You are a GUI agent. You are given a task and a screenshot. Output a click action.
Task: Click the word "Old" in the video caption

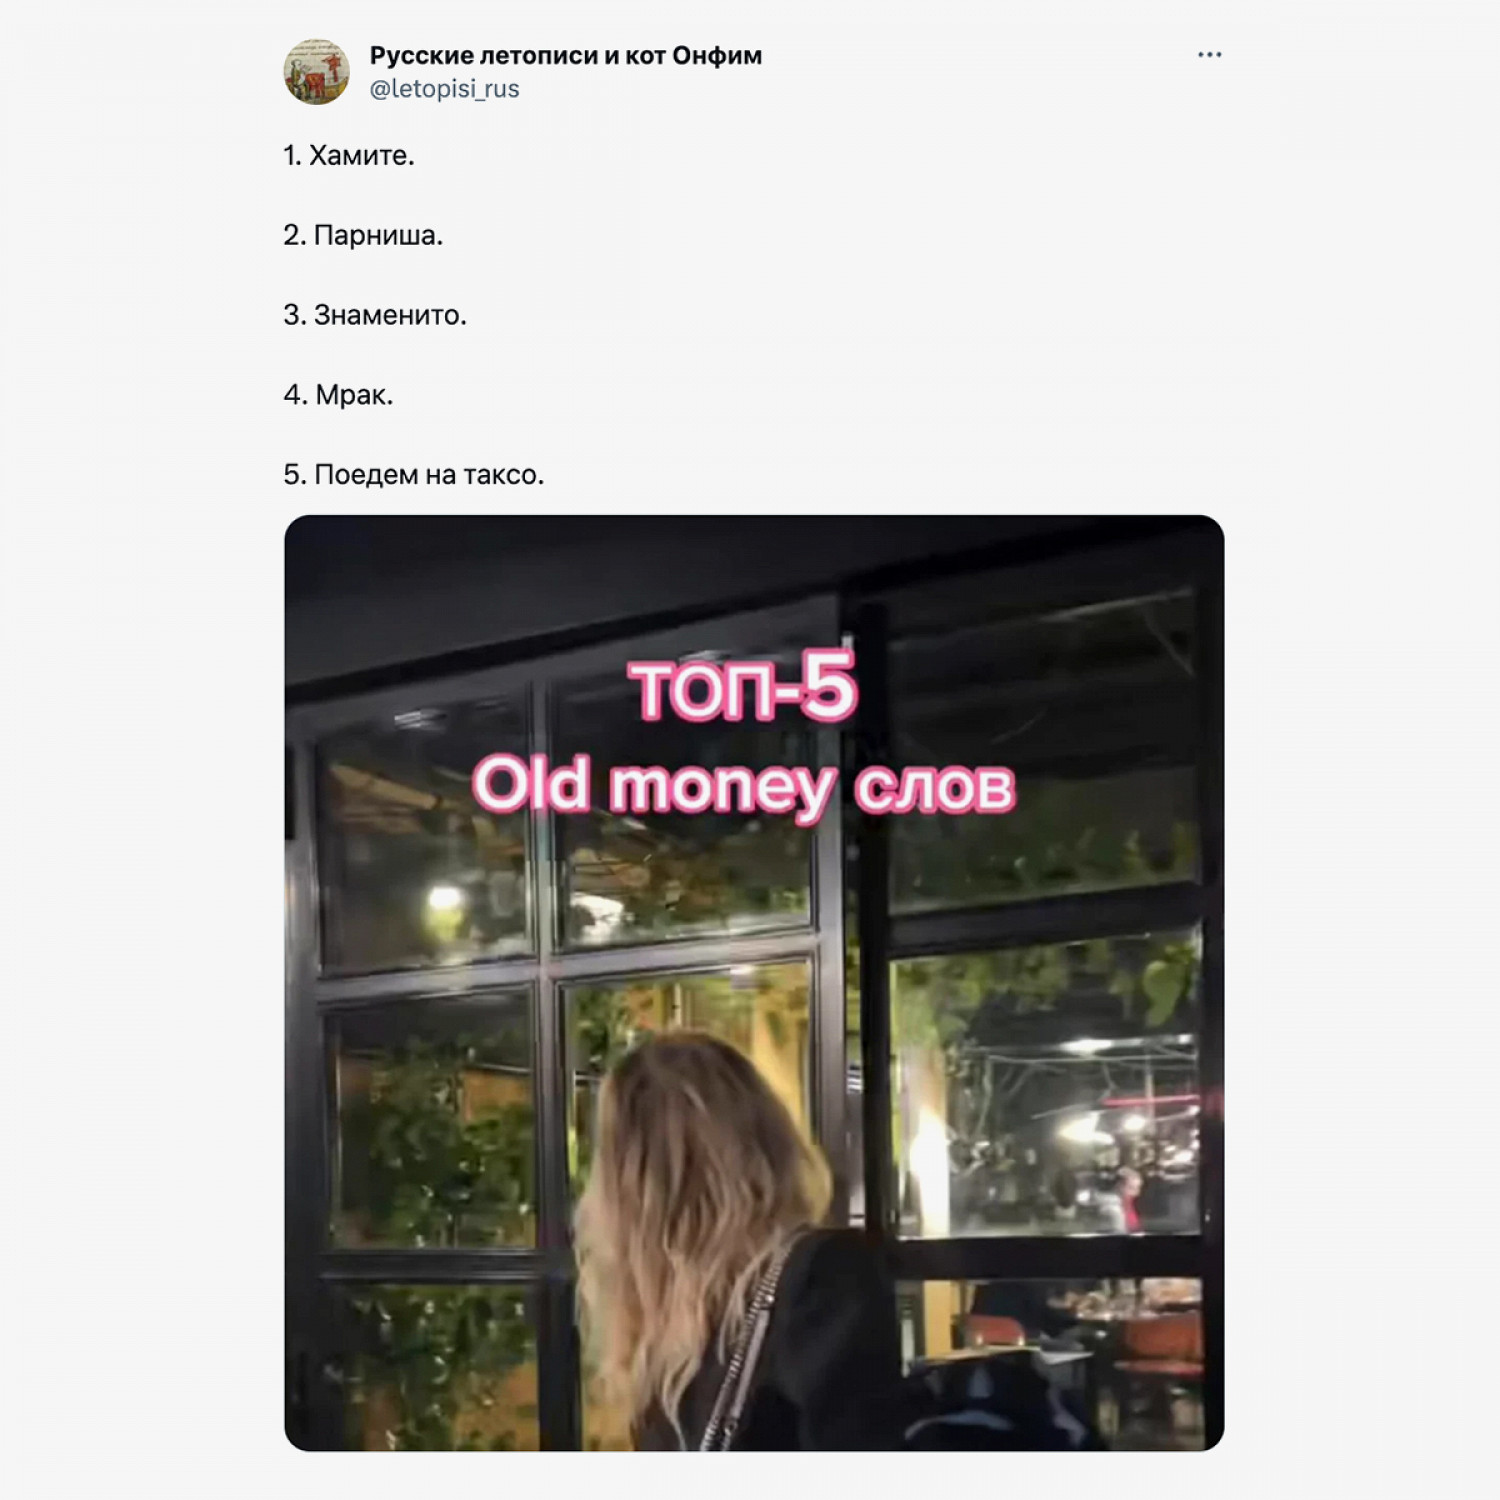(531, 784)
